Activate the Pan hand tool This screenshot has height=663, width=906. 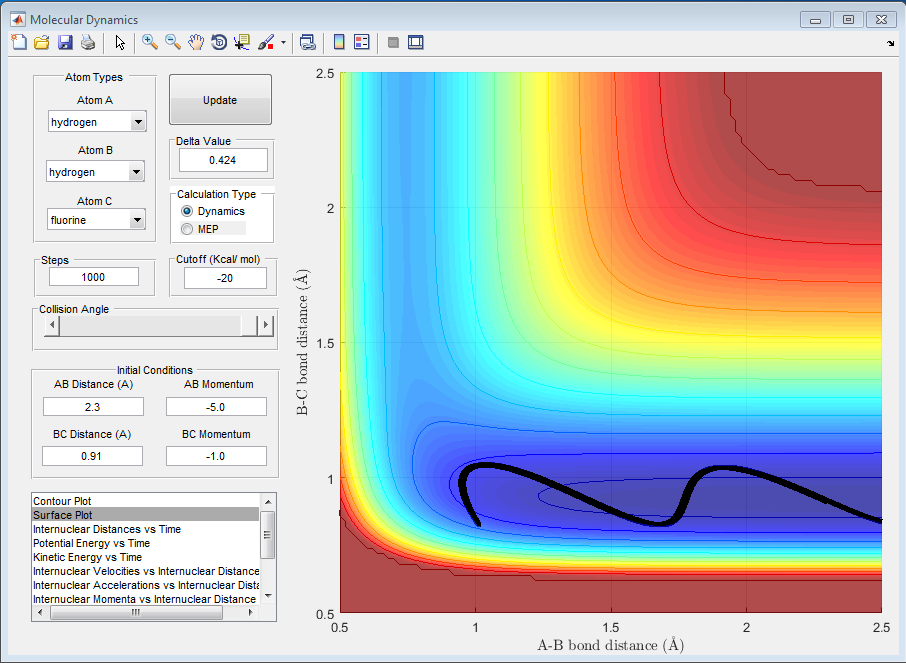point(196,42)
